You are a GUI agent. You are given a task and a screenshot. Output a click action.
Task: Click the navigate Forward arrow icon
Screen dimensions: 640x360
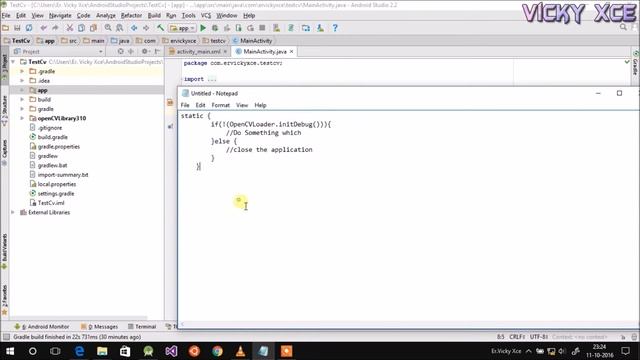click(146, 28)
